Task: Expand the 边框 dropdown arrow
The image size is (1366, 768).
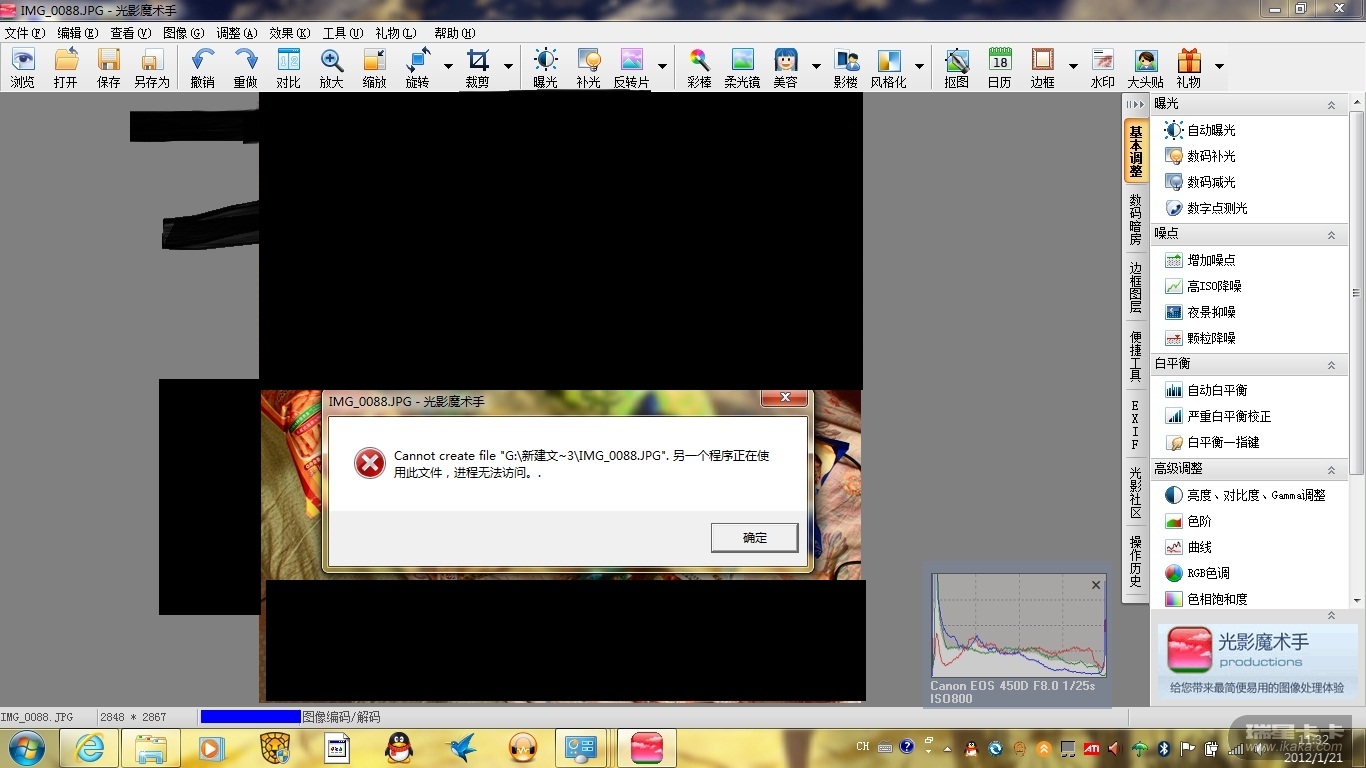Action: 1073,67
